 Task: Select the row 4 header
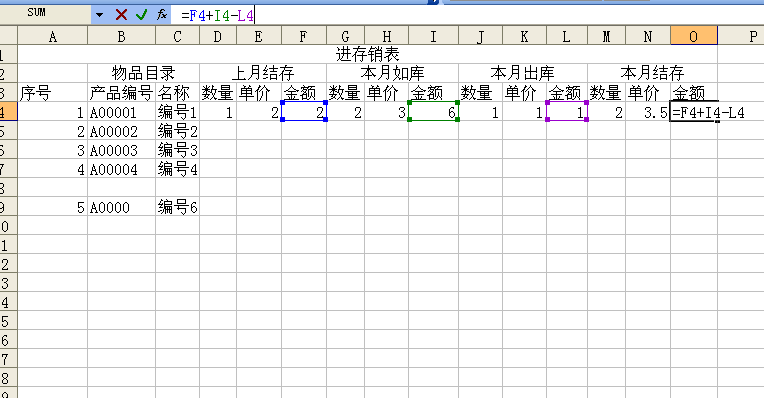[8, 112]
